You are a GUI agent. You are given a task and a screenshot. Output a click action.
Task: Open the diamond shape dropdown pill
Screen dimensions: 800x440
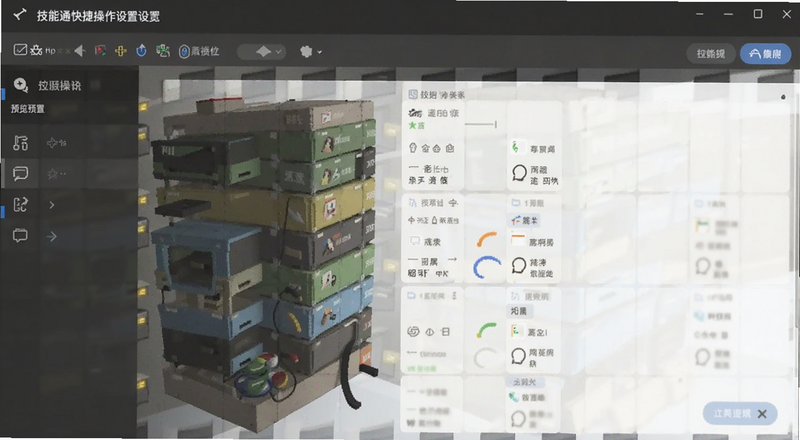point(262,52)
